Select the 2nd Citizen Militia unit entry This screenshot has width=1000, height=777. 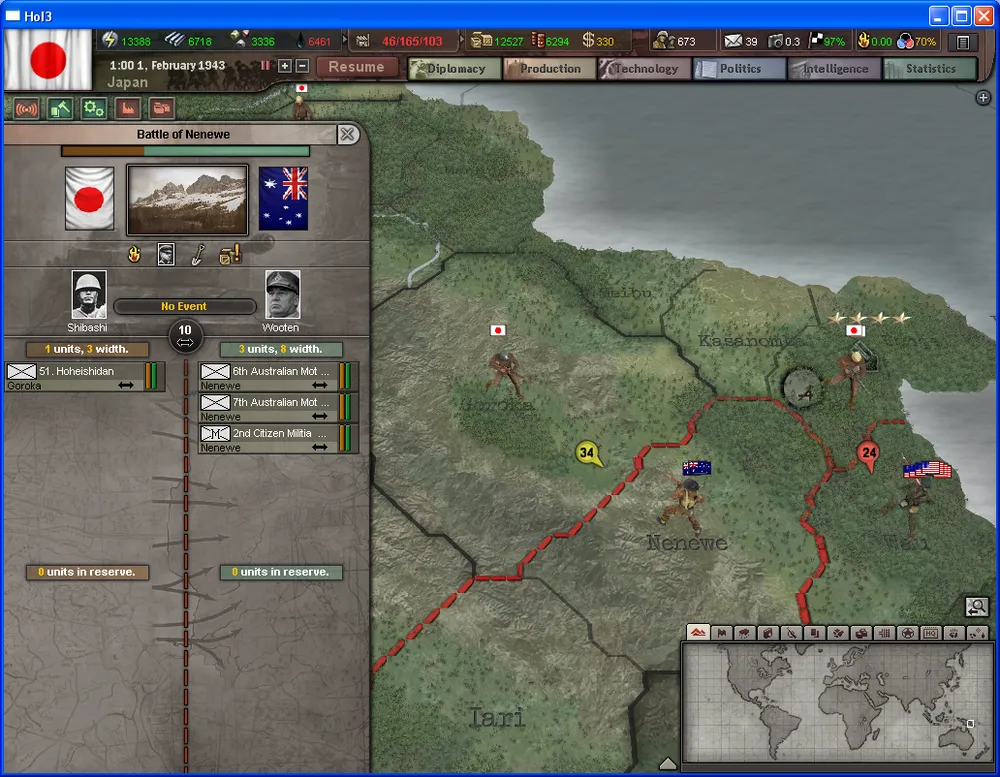(x=278, y=439)
